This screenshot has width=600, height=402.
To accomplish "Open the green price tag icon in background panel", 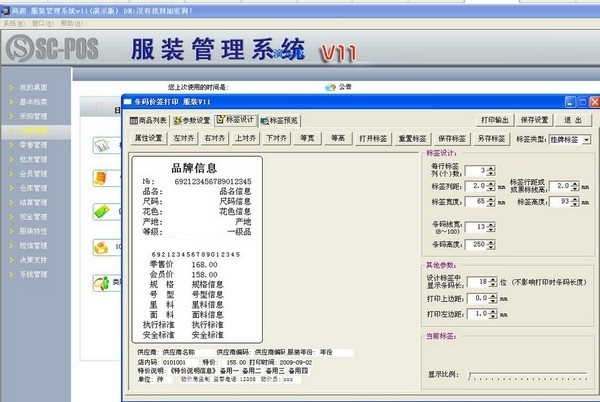I will pos(102,212).
